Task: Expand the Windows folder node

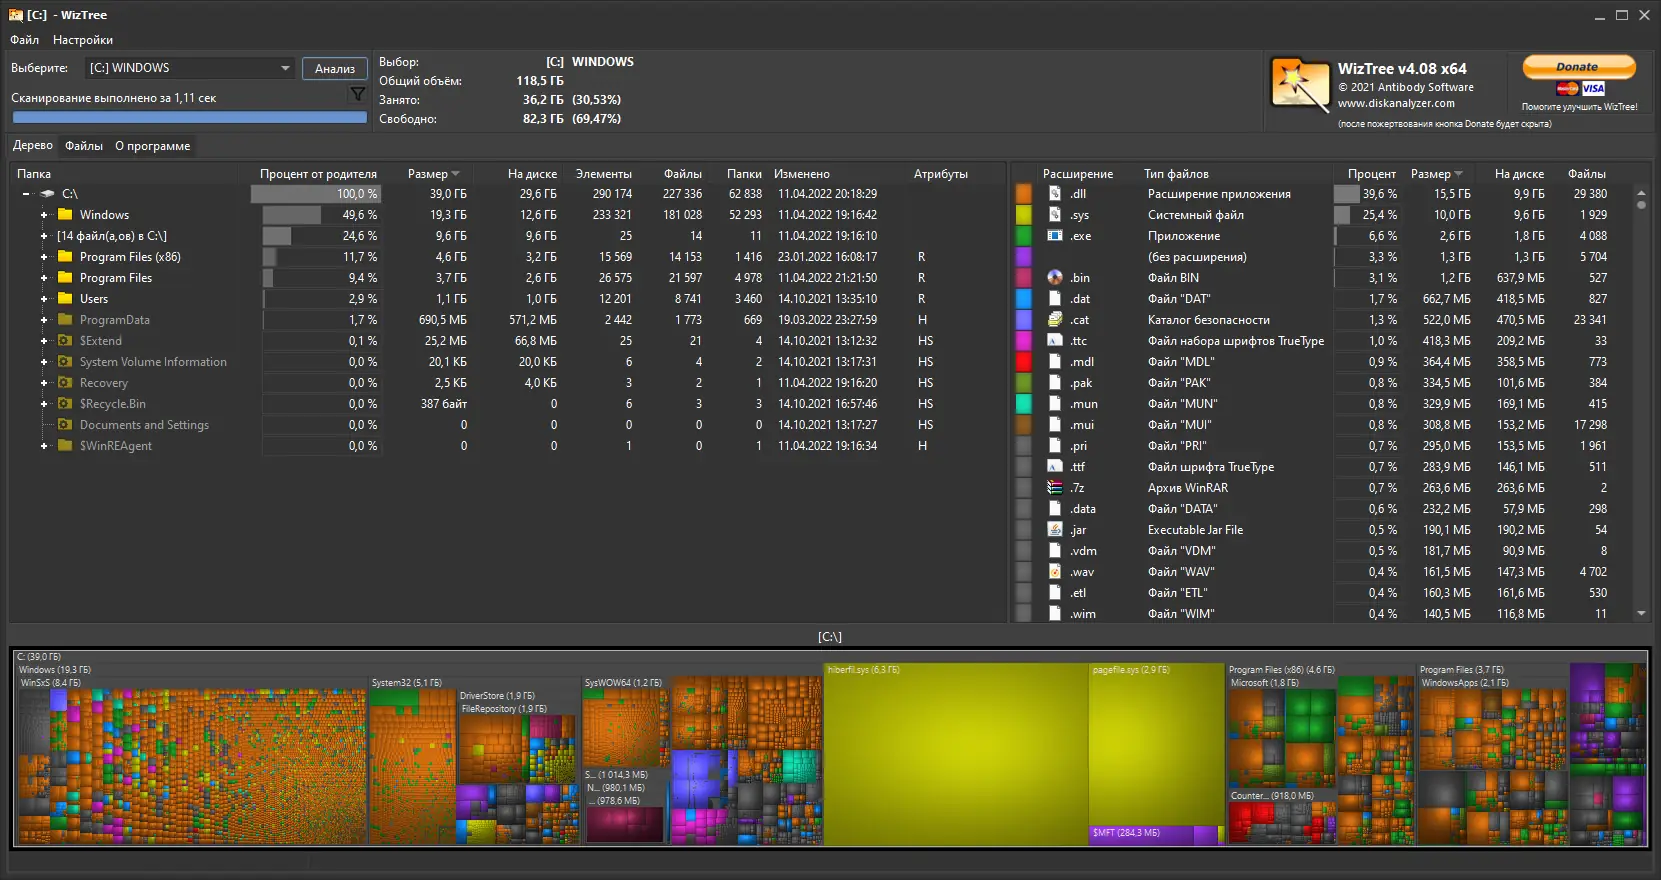Action: (x=44, y=215)
